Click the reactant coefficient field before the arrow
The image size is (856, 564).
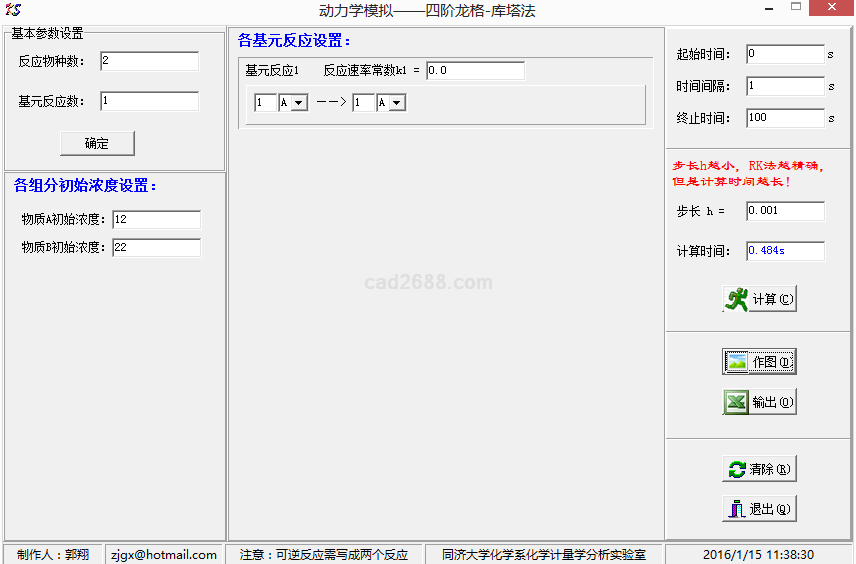pyautogui.click(x=265, y=103)
